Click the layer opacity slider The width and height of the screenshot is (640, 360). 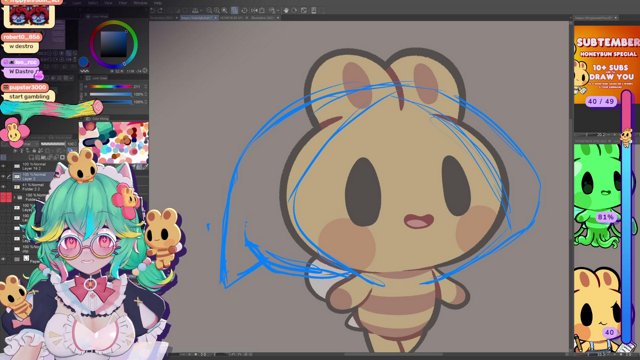[53, 144]
